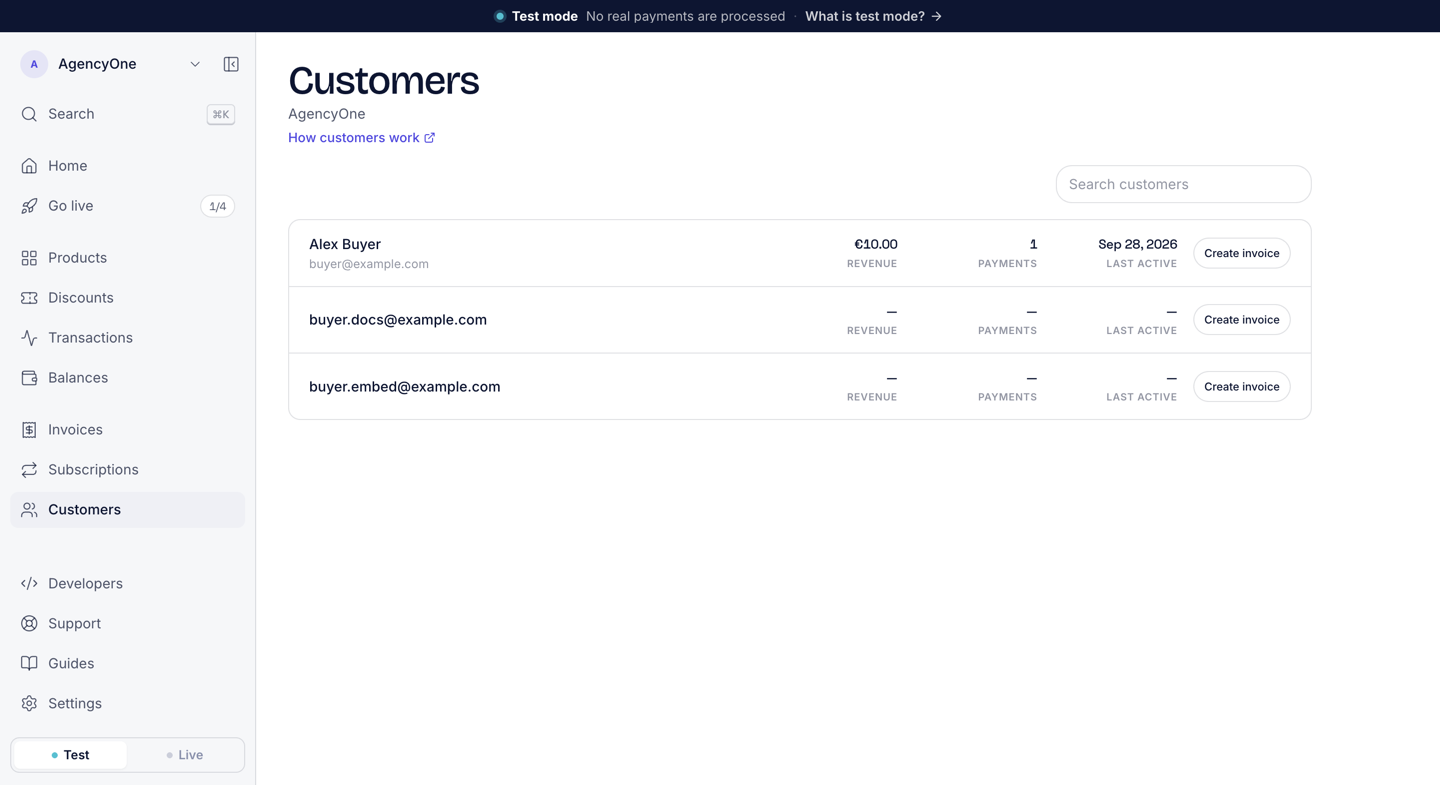This screenshot has width=1440, height=785.
Task: Click the €10.00 revenue value
Action: pos(875,244)
